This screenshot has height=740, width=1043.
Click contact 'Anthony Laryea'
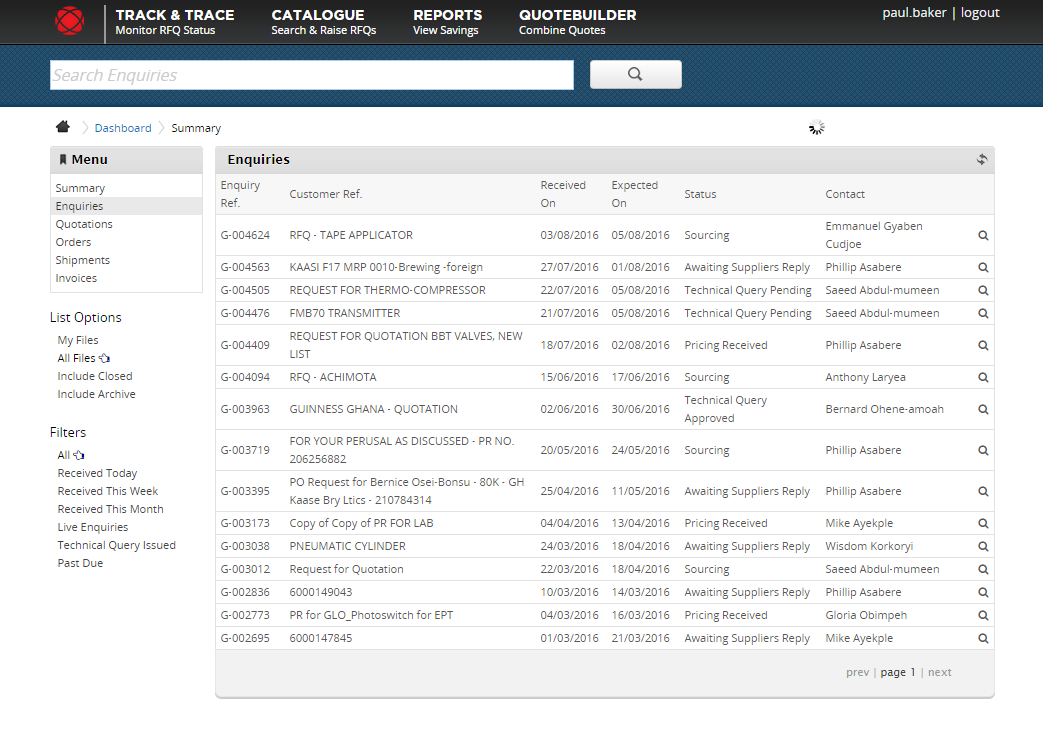click(x=865, y=377)
